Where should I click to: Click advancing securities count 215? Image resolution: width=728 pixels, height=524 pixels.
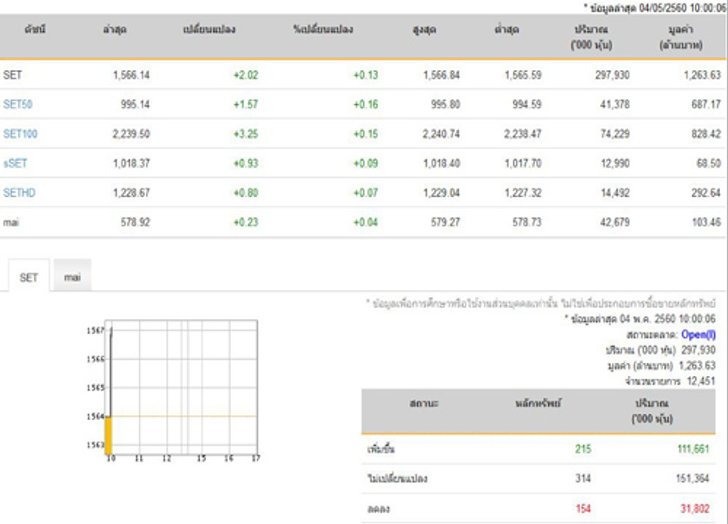click(x=583, y=449)
